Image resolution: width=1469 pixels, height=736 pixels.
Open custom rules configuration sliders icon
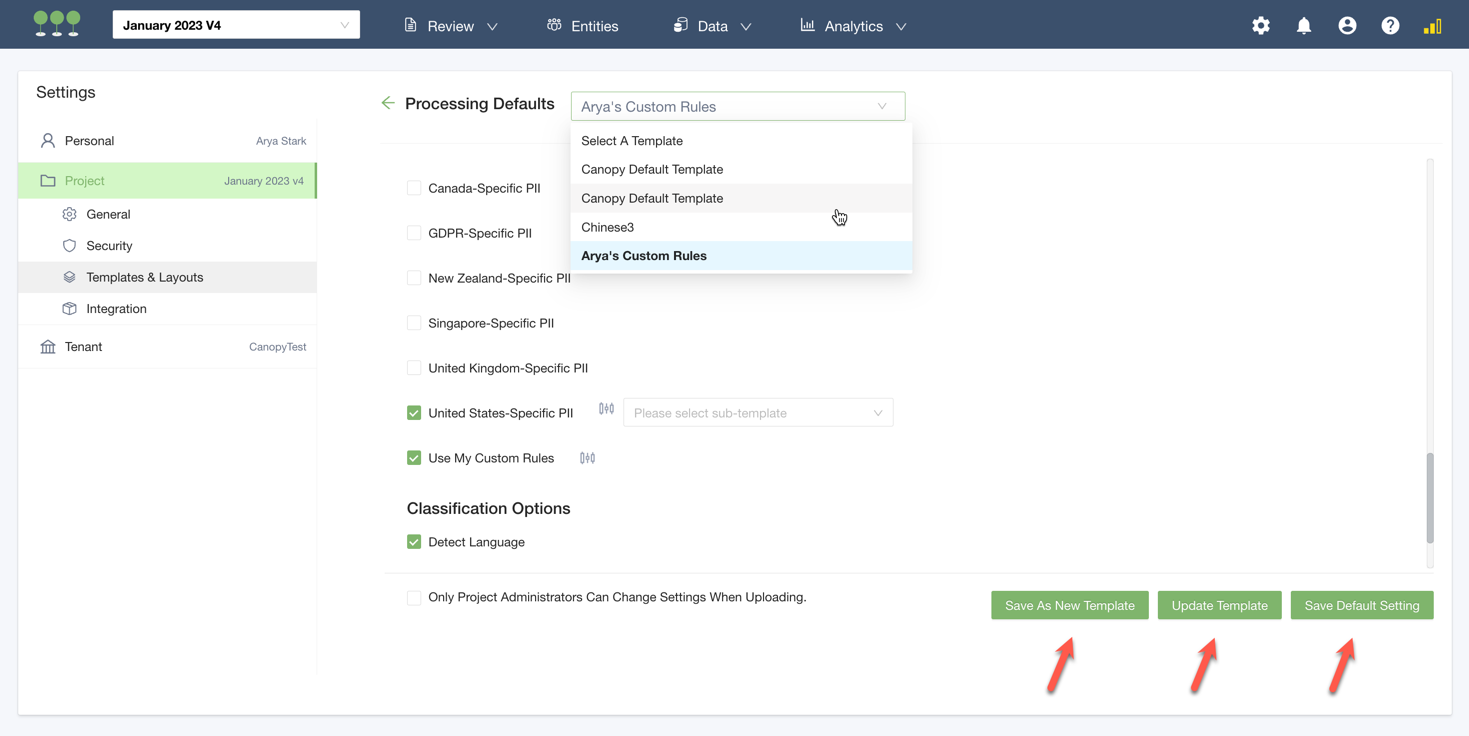[587, 458]
